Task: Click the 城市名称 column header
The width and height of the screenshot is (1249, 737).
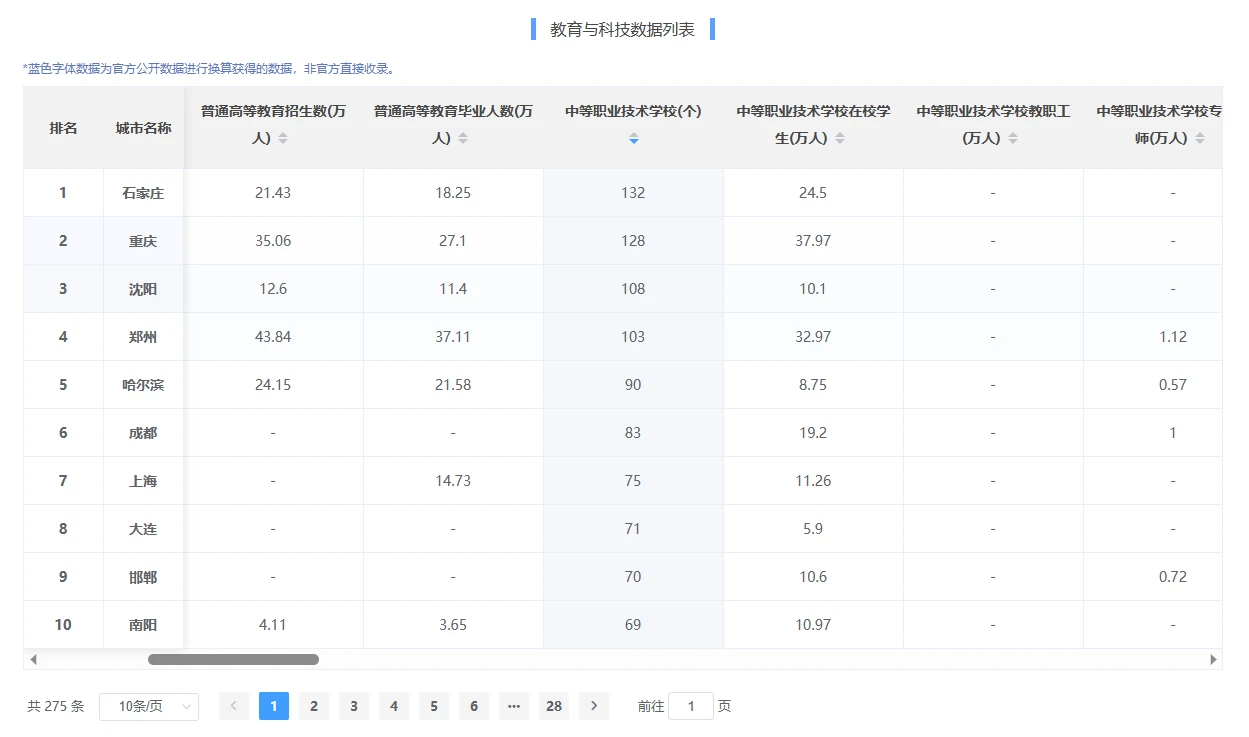Action: (x=143, y=128)
